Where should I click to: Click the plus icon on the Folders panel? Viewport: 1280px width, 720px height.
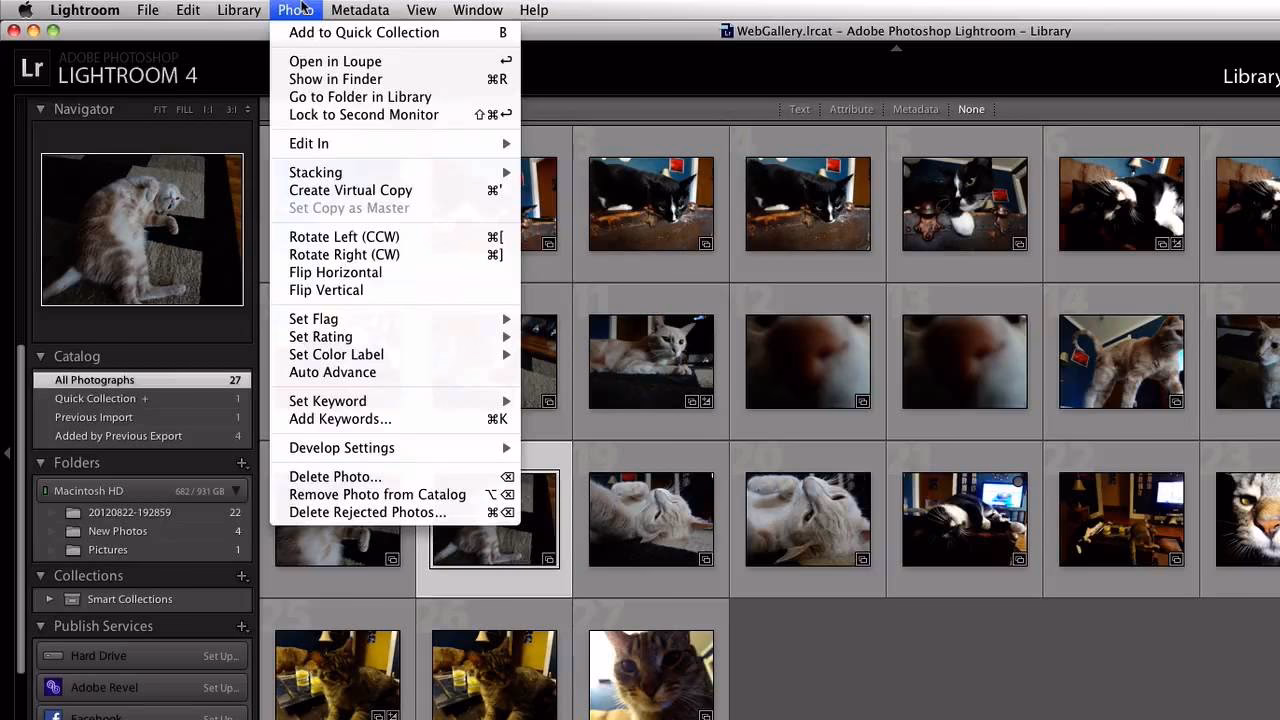pos(242,462)
